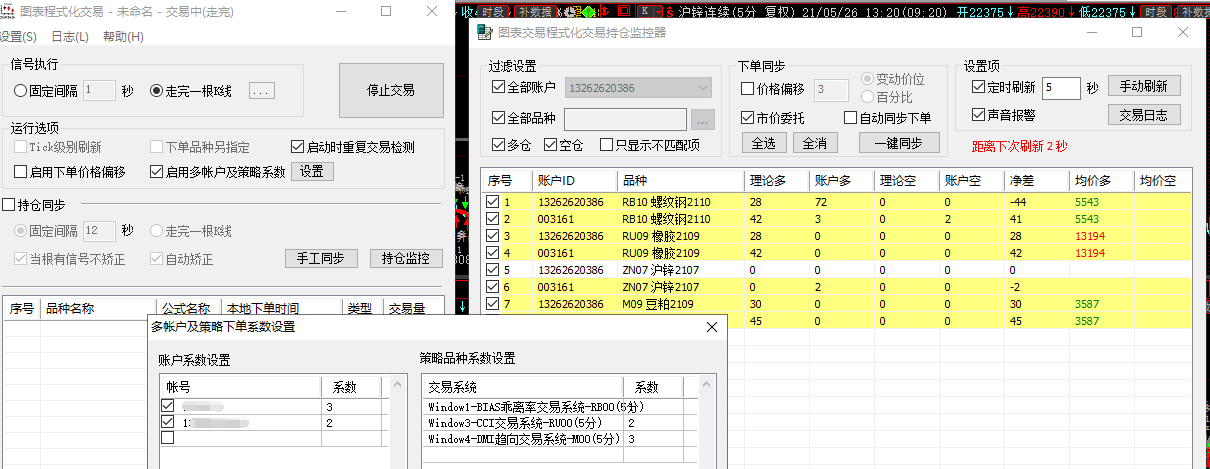Click the 净差 column header
The image size is (1210, 469).
[x=1035, y=181]
